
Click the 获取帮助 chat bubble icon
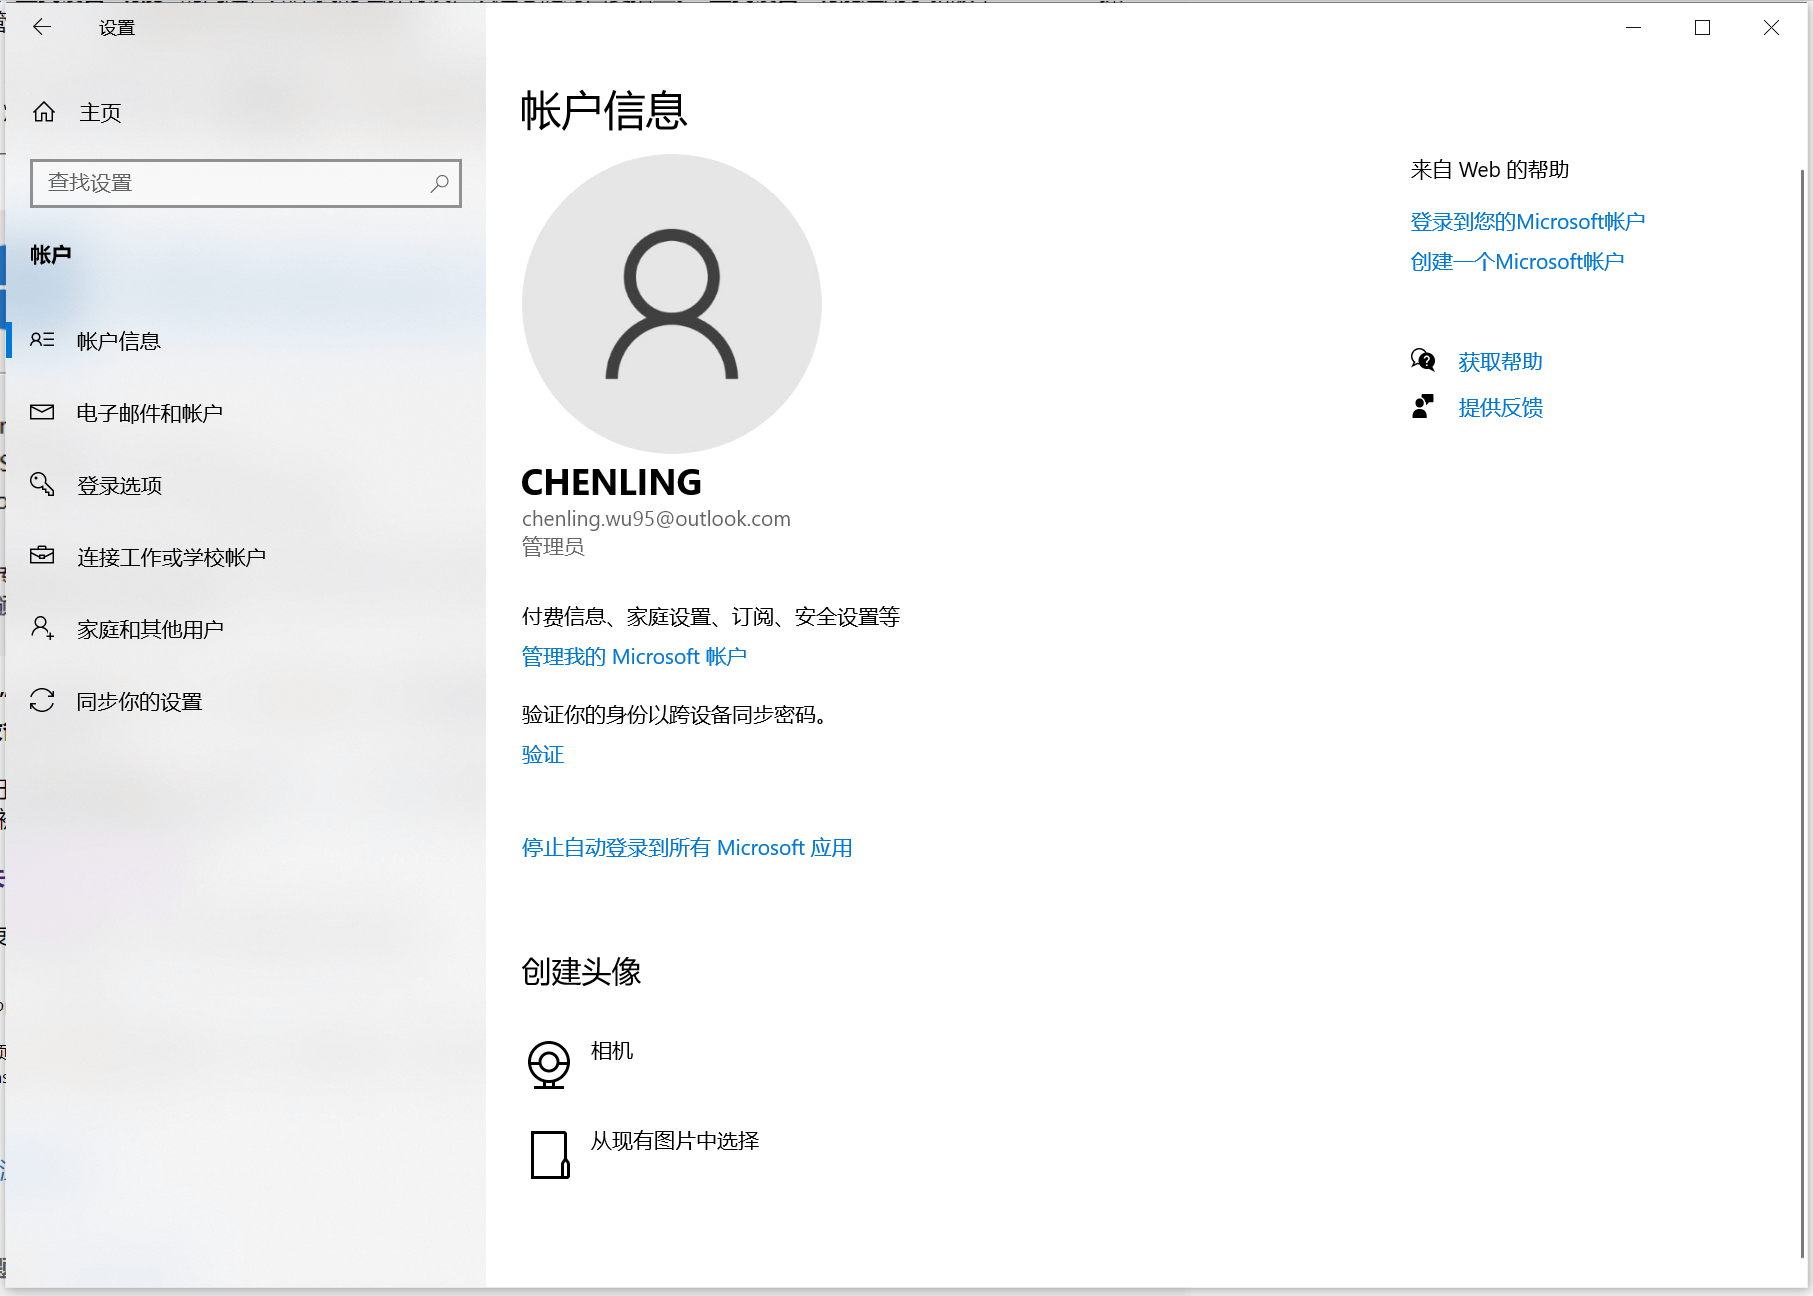click(1423, 360)
